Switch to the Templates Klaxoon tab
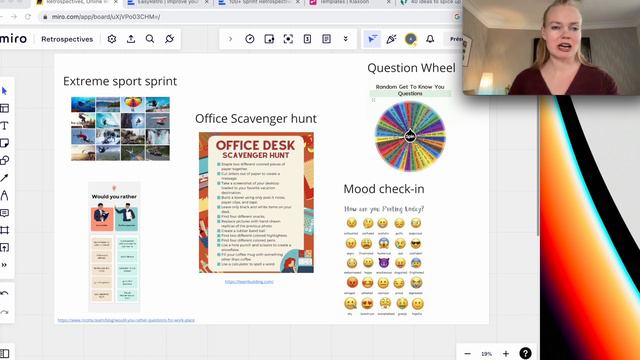Viewport: 640px width, 360px height. [x=349, y=2]
